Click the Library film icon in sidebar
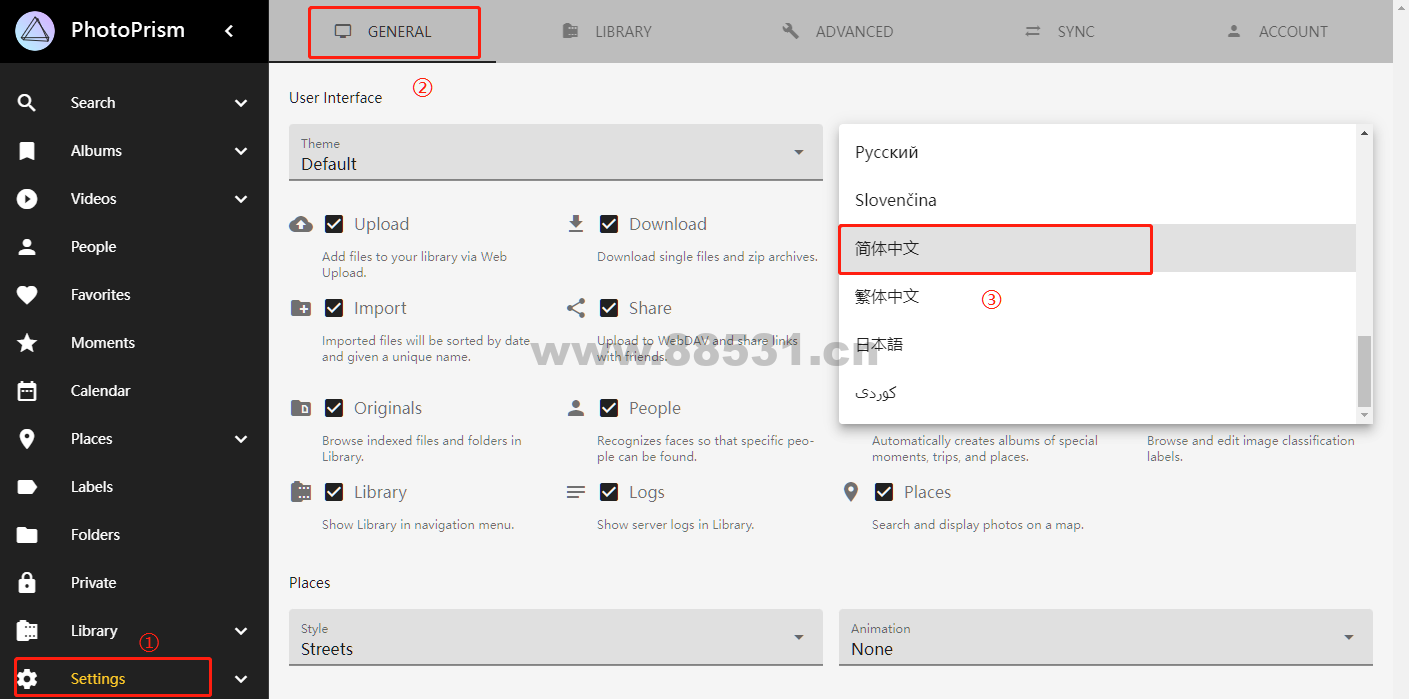The height and width of the screenshot is (699, 1409). coord(27,631)
